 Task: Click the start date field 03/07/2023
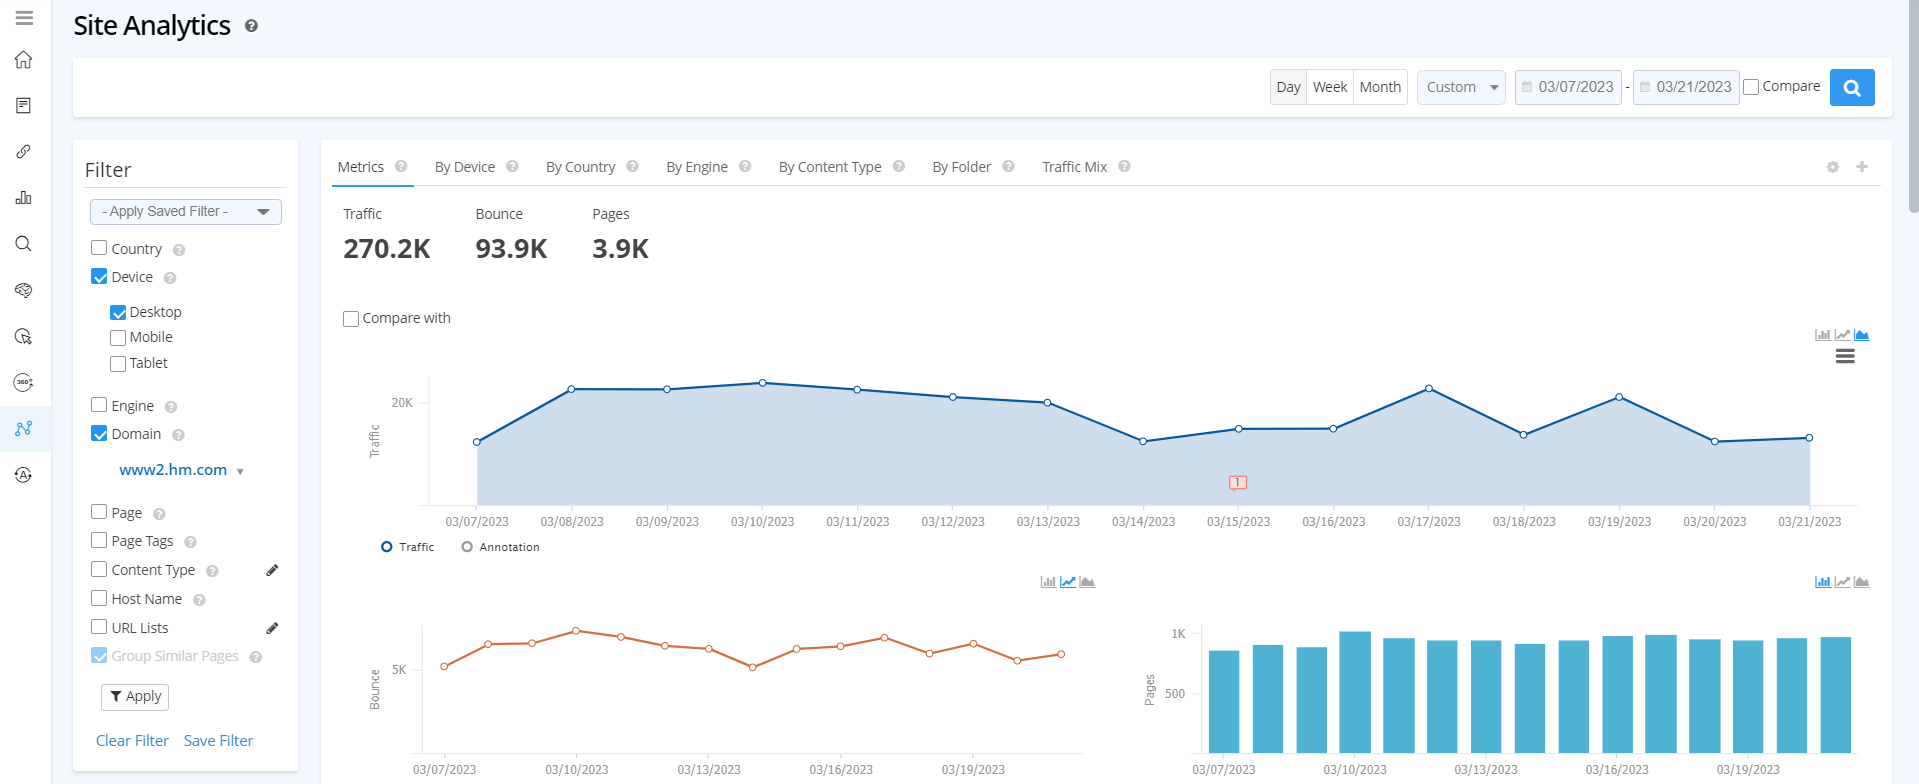1568,87
